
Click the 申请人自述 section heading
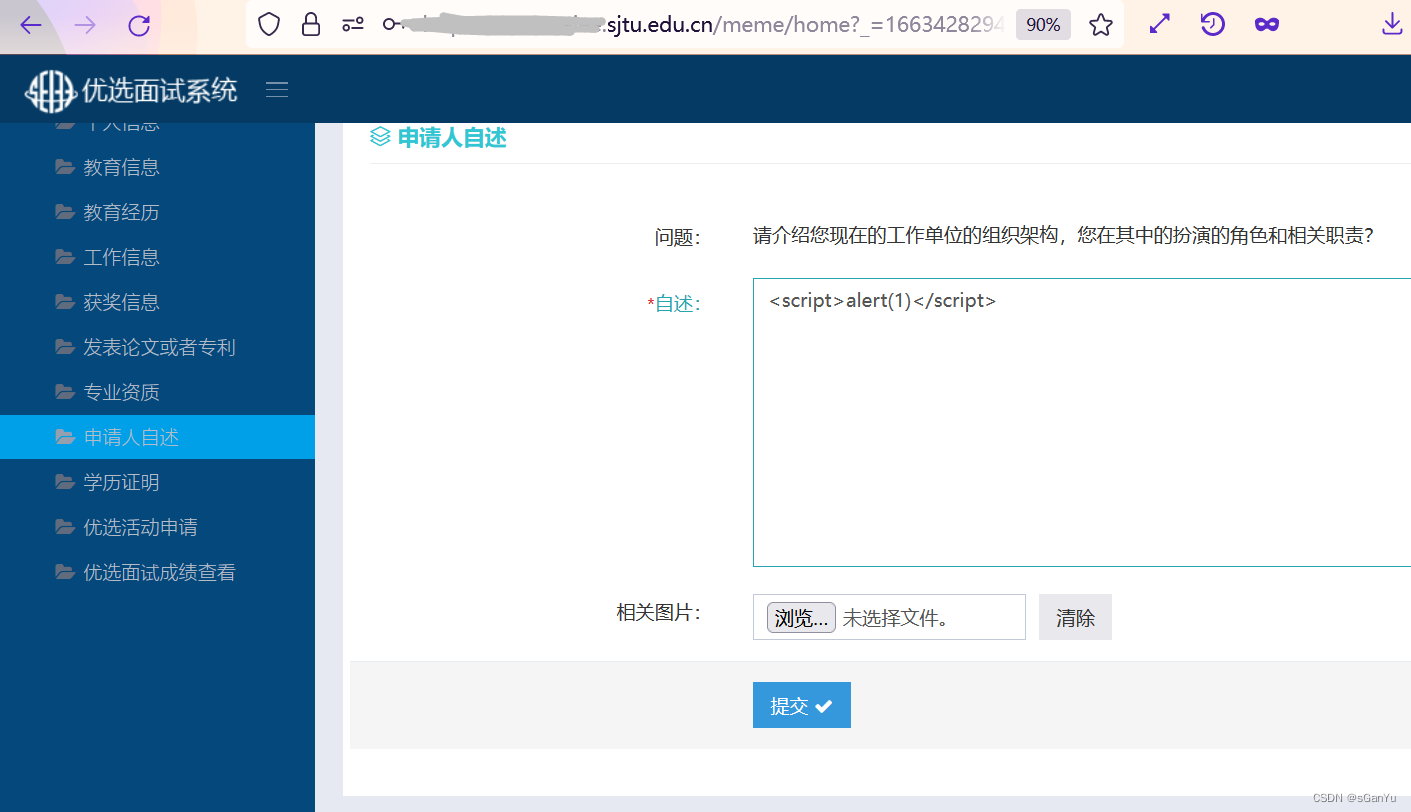tap(452, 138)
